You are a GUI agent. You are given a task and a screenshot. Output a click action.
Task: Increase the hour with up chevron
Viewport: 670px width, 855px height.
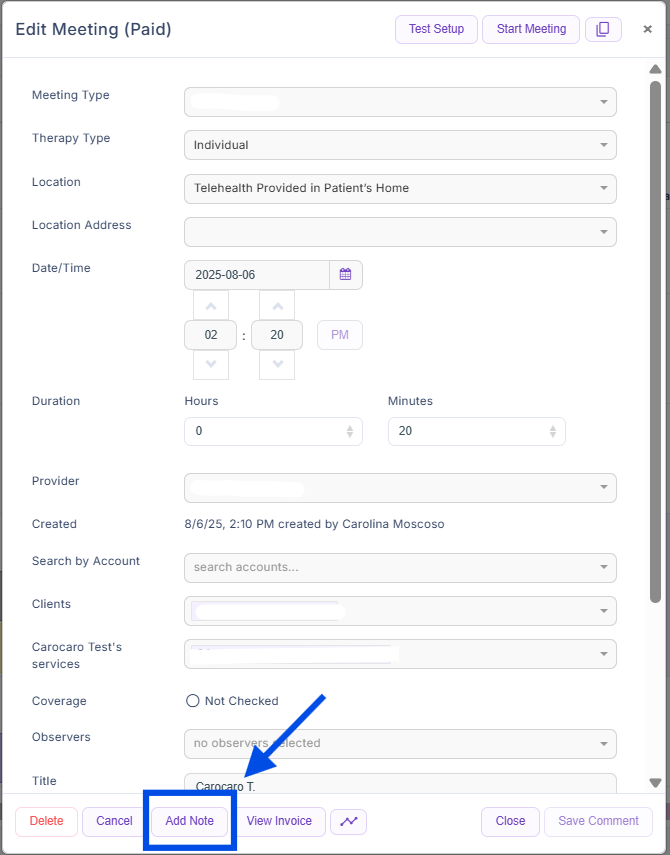(x=211, y=305)
